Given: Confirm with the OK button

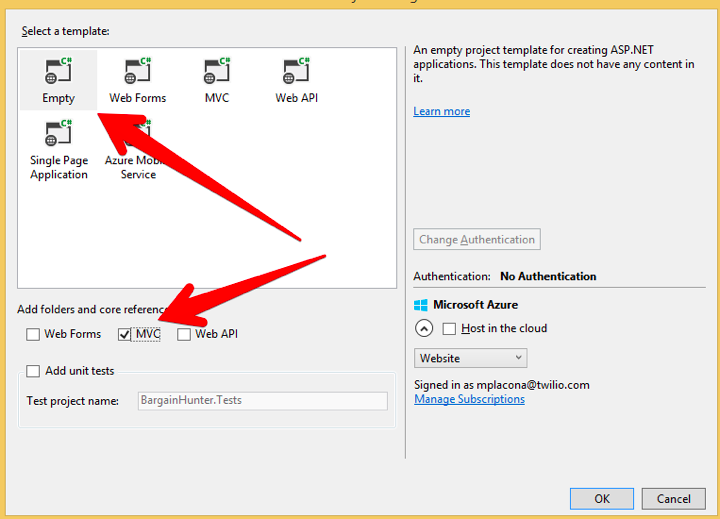Looking at the screenshot, I should pyautogui.click(x=602, y=499).
